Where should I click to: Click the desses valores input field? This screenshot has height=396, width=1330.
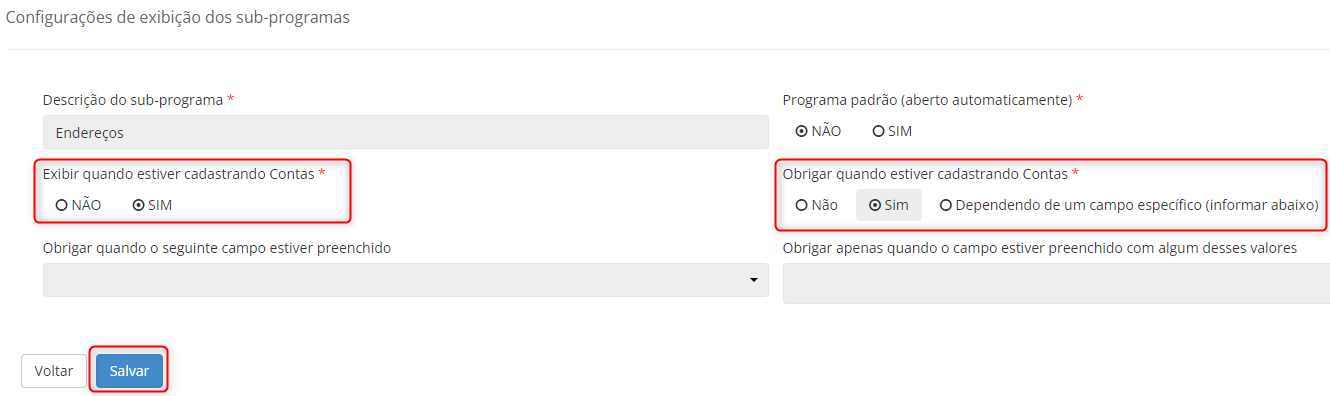pos(1056,283)
